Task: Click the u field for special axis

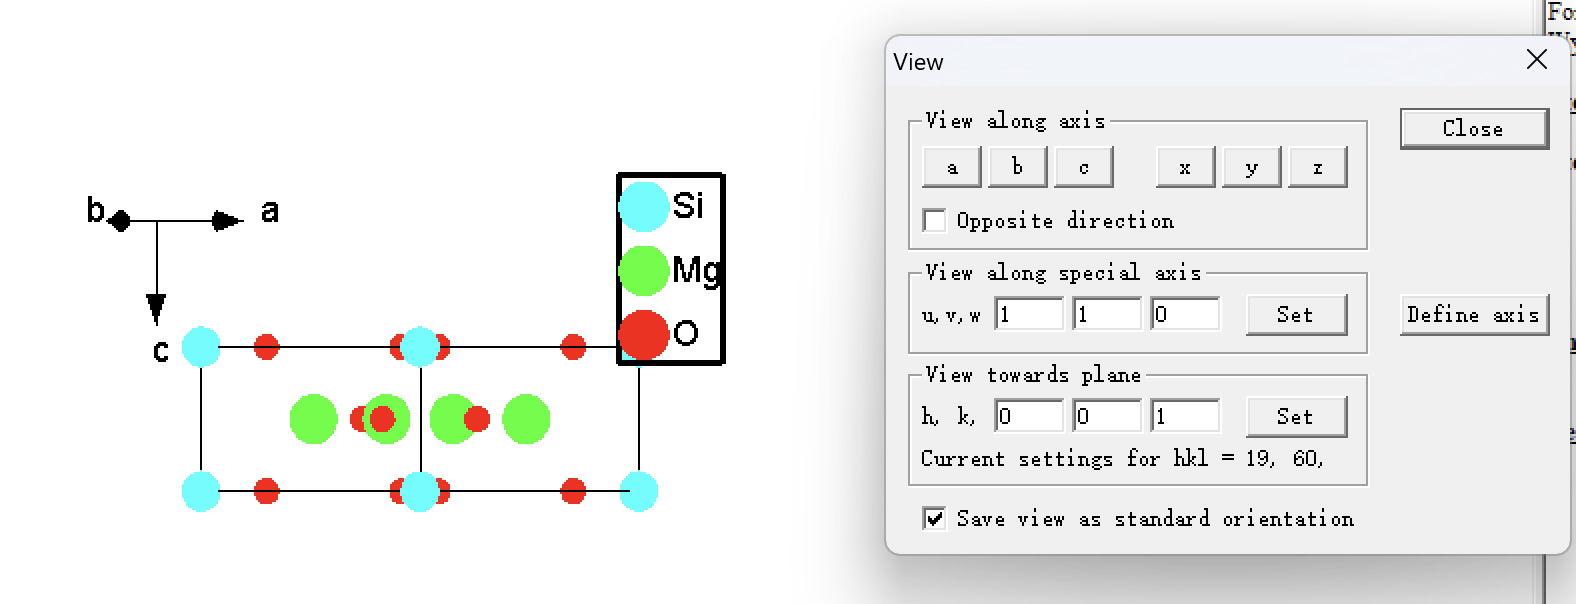Action: [1028, 314]
